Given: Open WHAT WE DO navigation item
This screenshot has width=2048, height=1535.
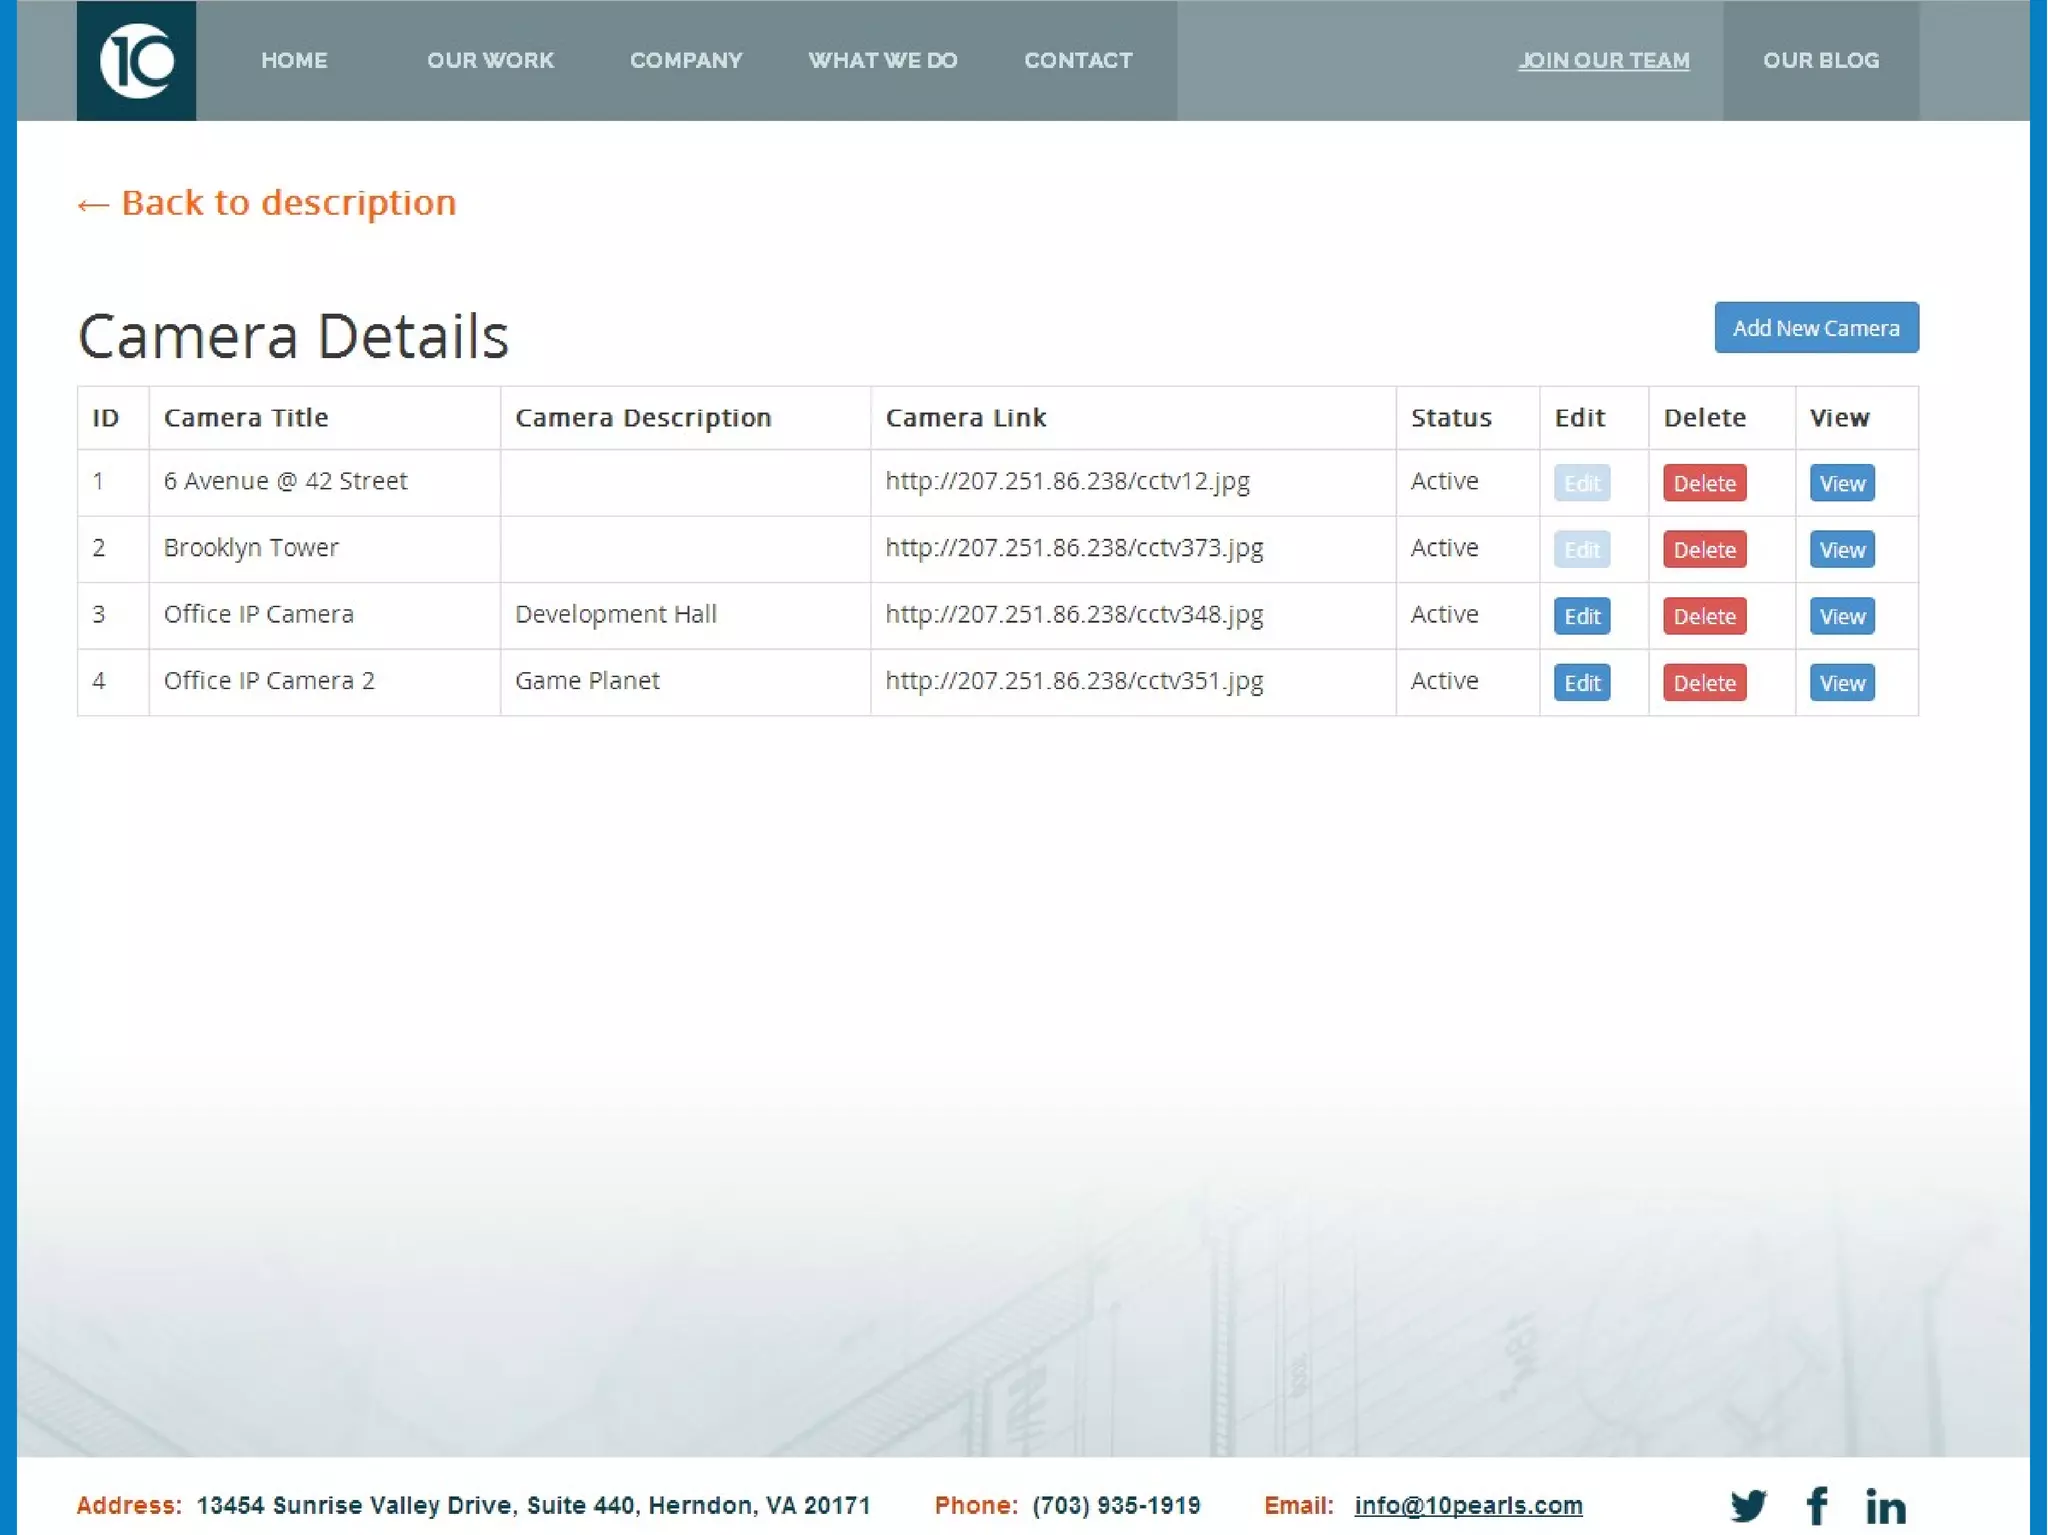Looking at the screenshot, I should (882, 60).
